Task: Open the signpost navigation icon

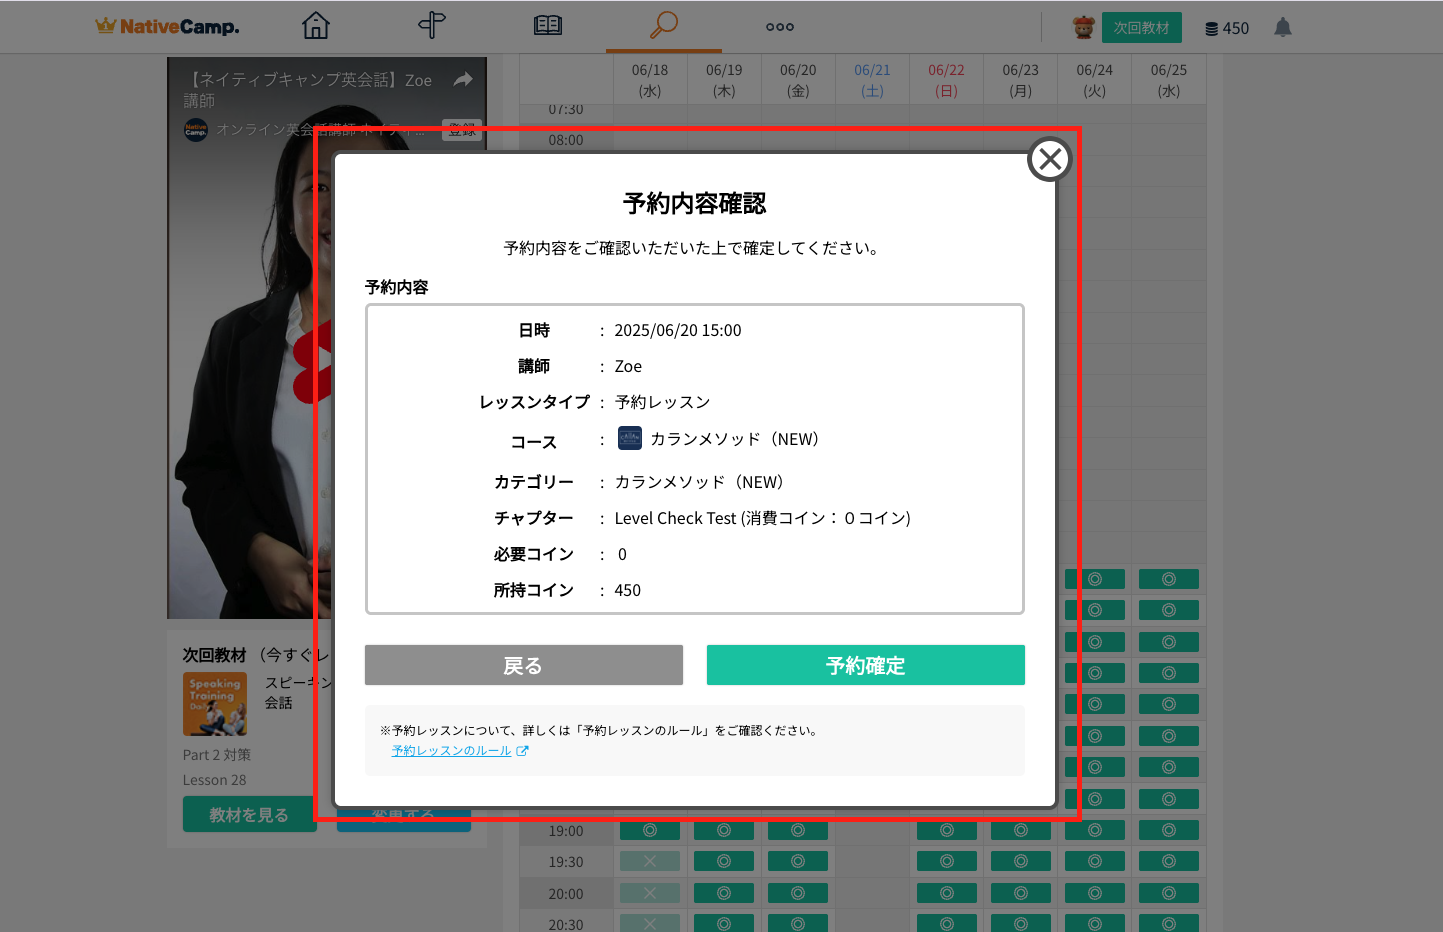Action: (432, 26)
